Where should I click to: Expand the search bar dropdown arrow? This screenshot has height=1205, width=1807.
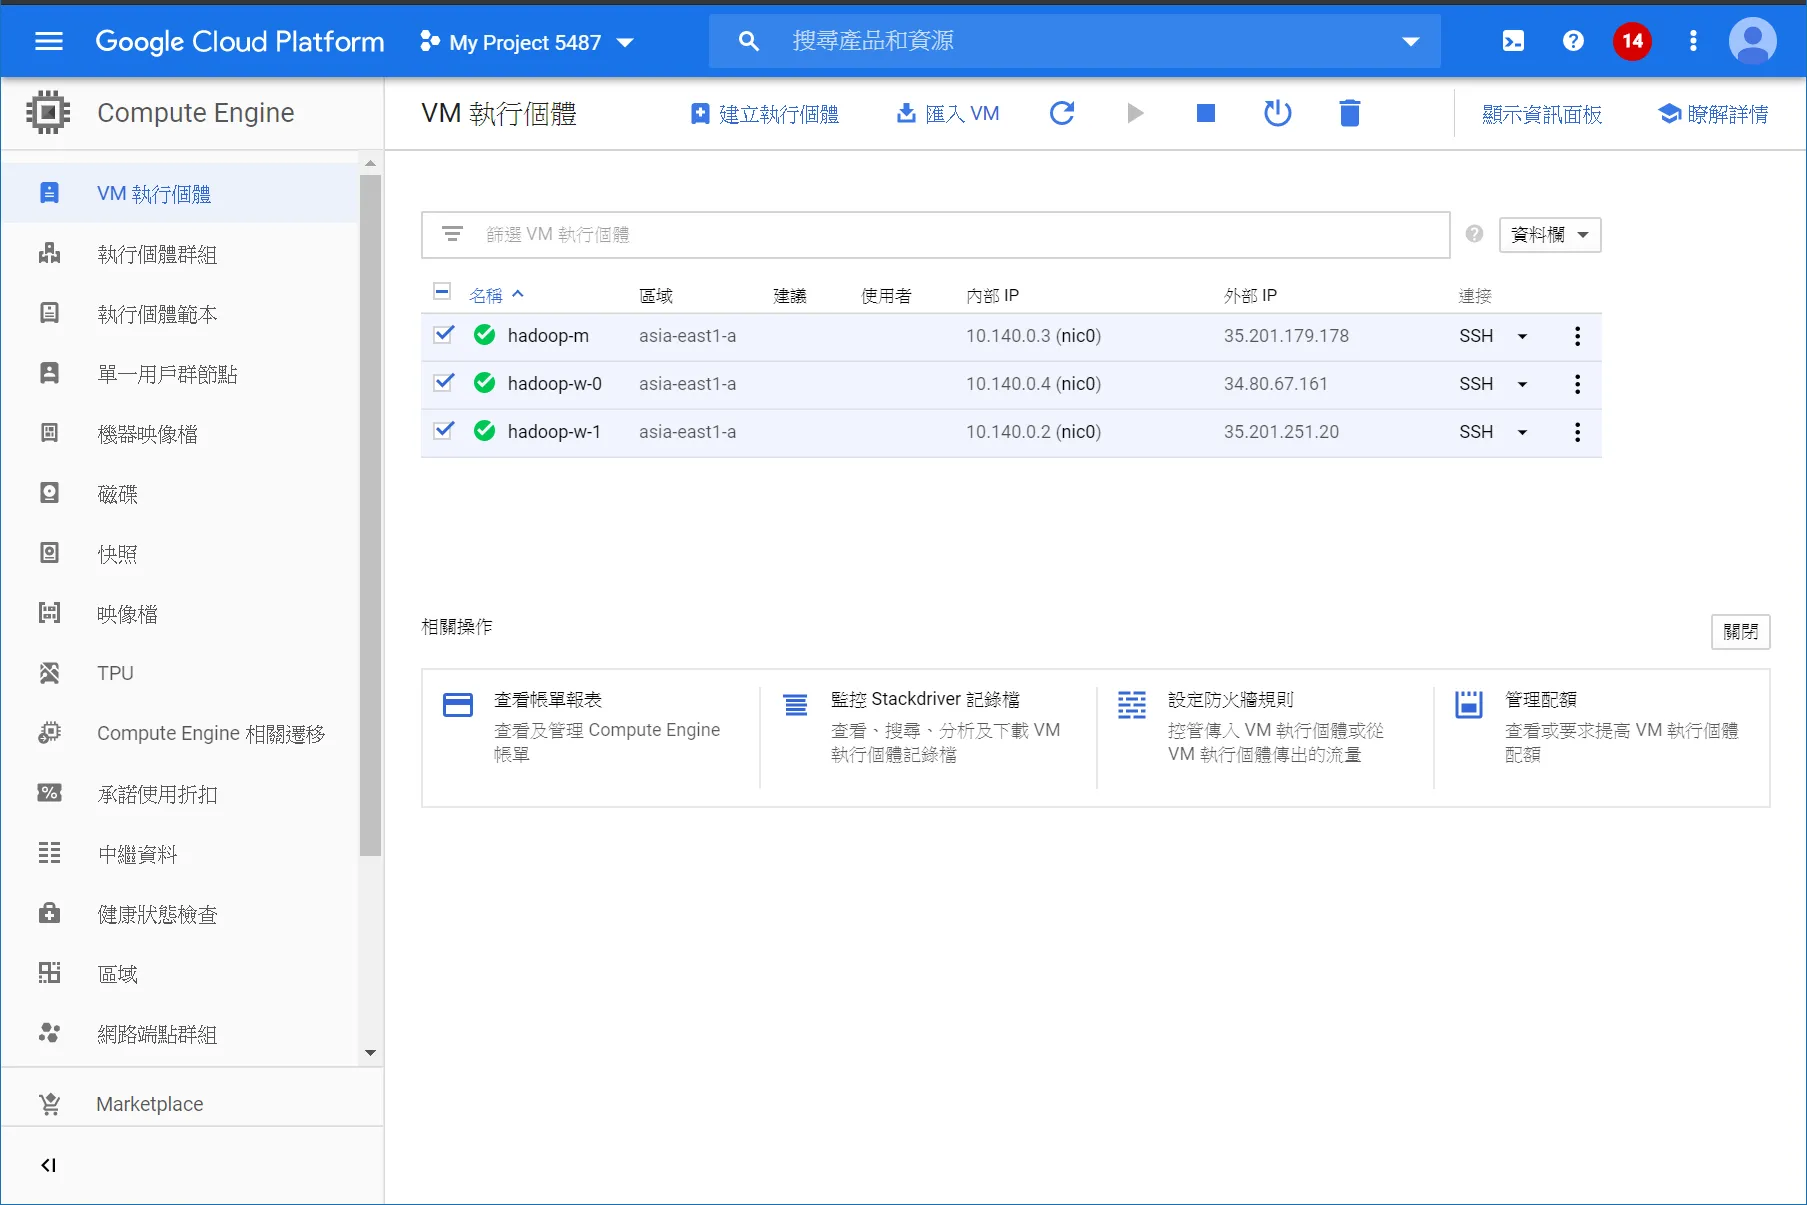(x=1411, y=41)
